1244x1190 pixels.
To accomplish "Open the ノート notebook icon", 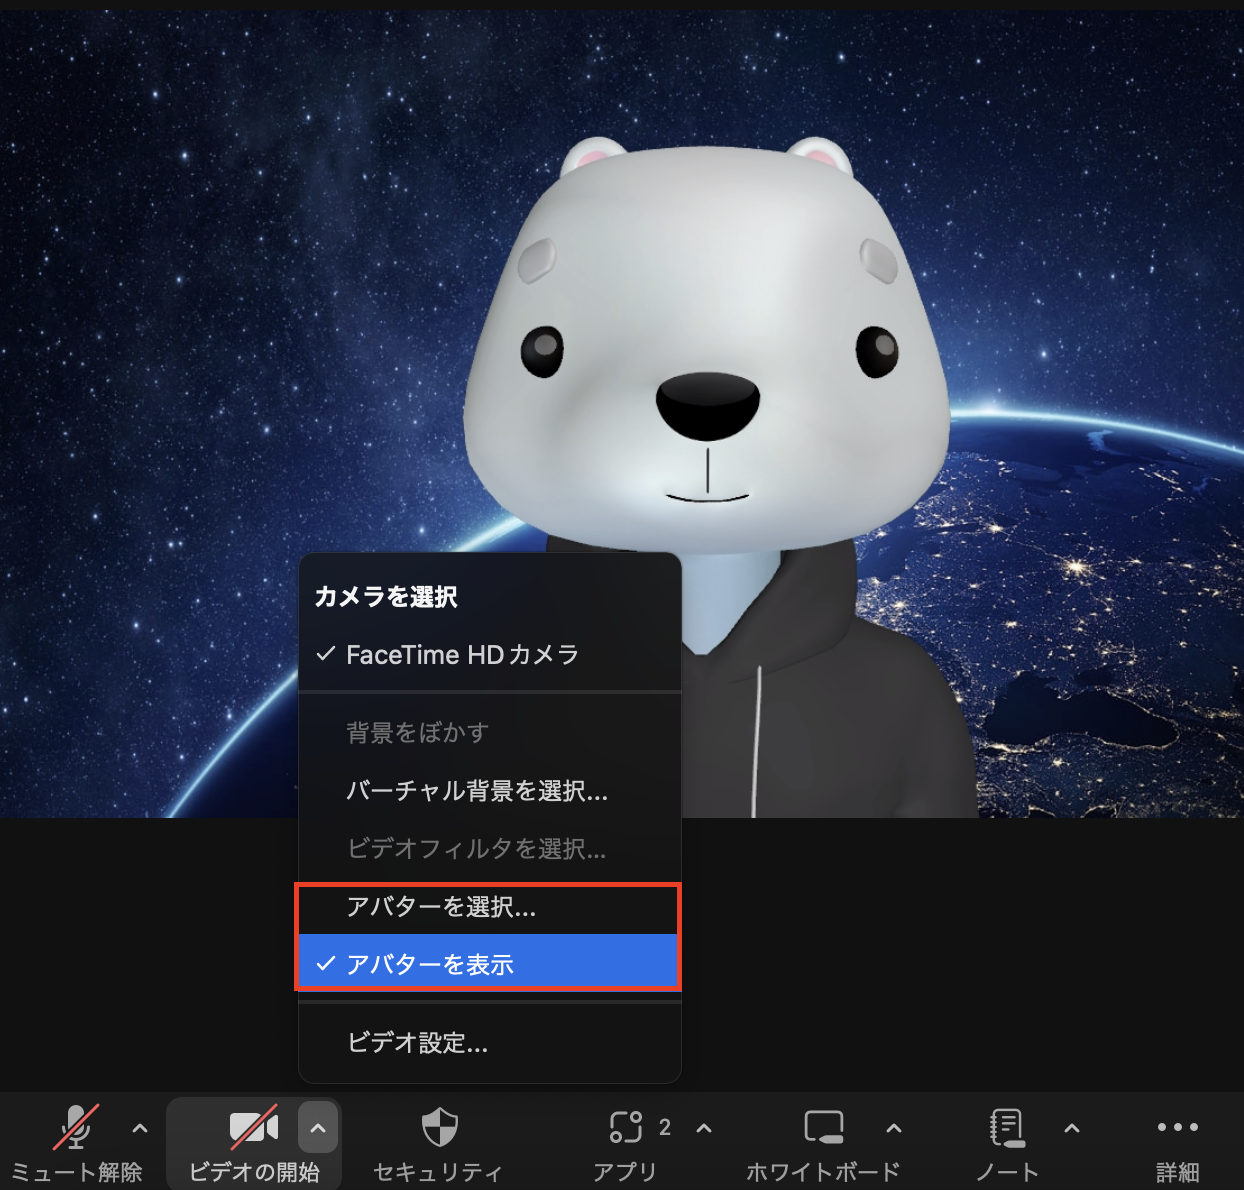I will pos(1007,1127).
